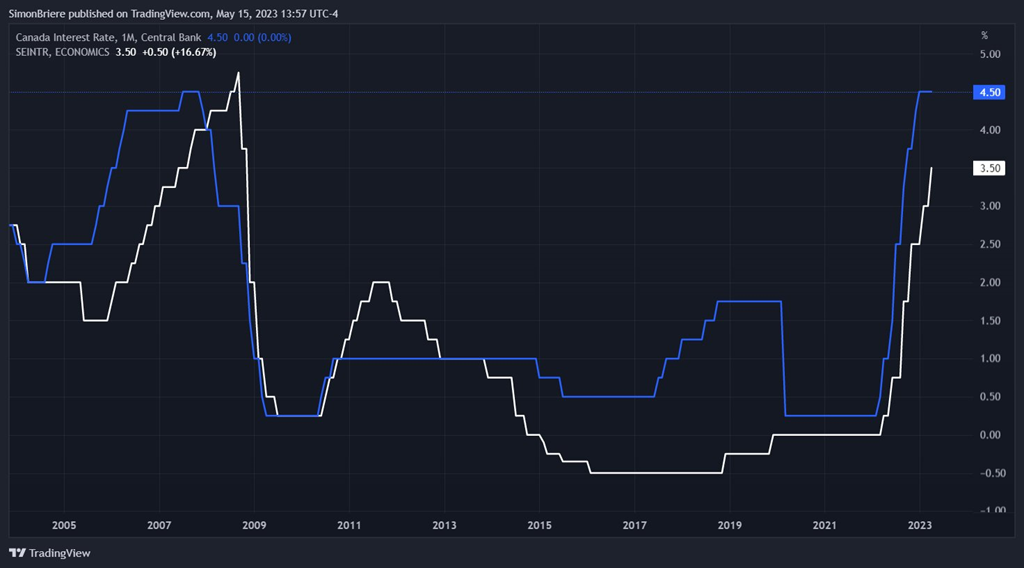Select 2013 on the time axis

(444, 525)
